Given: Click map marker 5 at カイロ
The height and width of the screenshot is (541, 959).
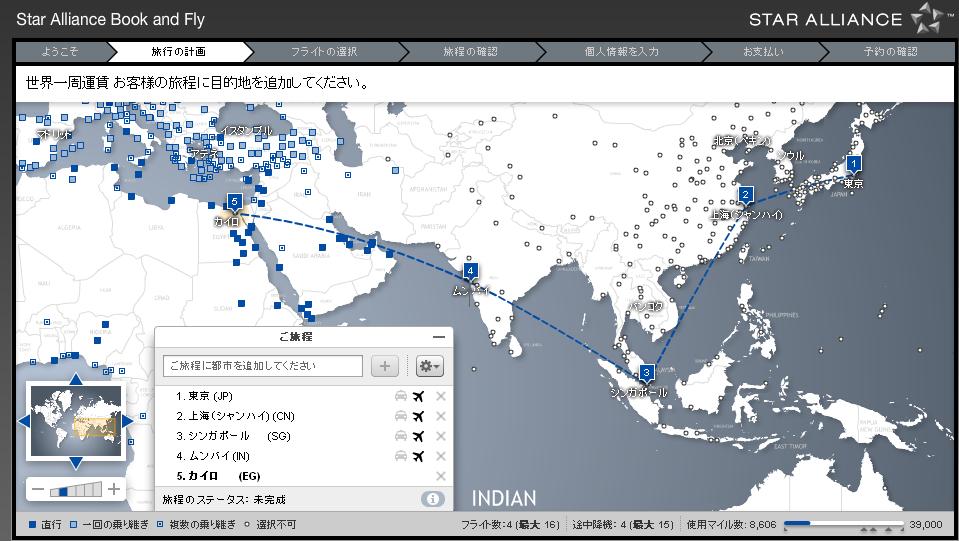Looking at the screenshot, I should (234, 203).
